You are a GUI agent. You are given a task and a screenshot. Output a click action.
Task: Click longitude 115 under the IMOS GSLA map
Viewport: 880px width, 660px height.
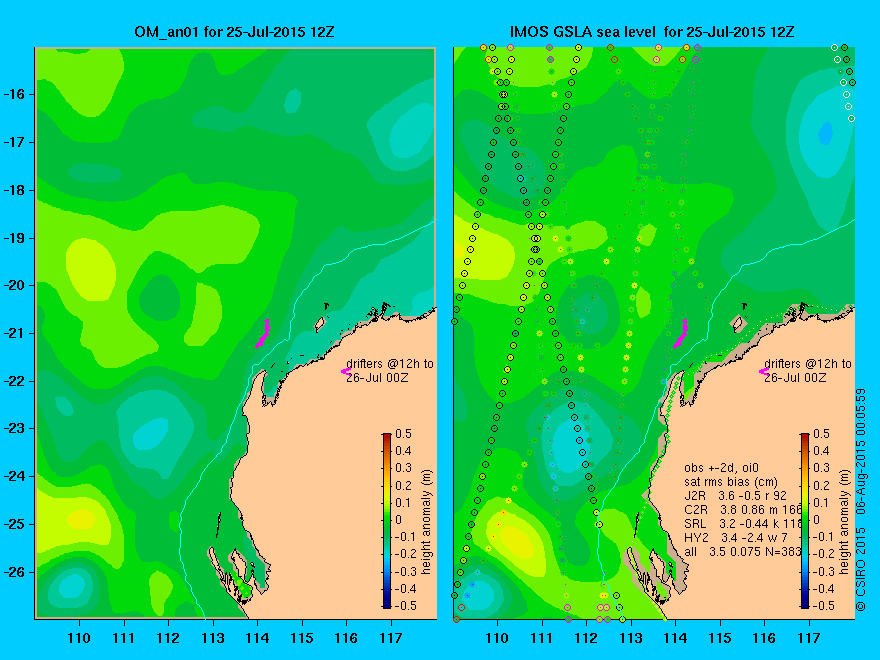(720, 638)
